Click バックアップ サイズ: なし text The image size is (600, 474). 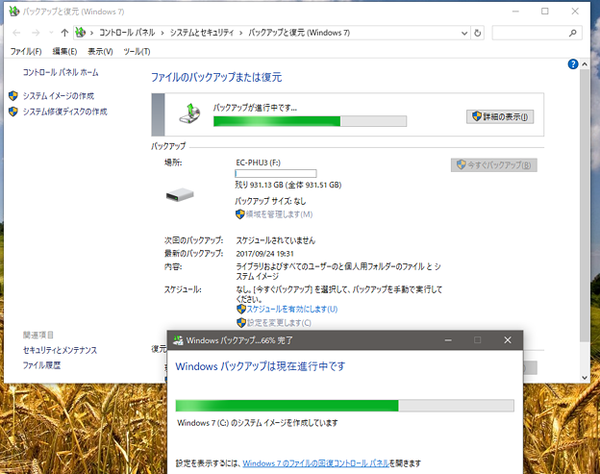click(271, 201)
